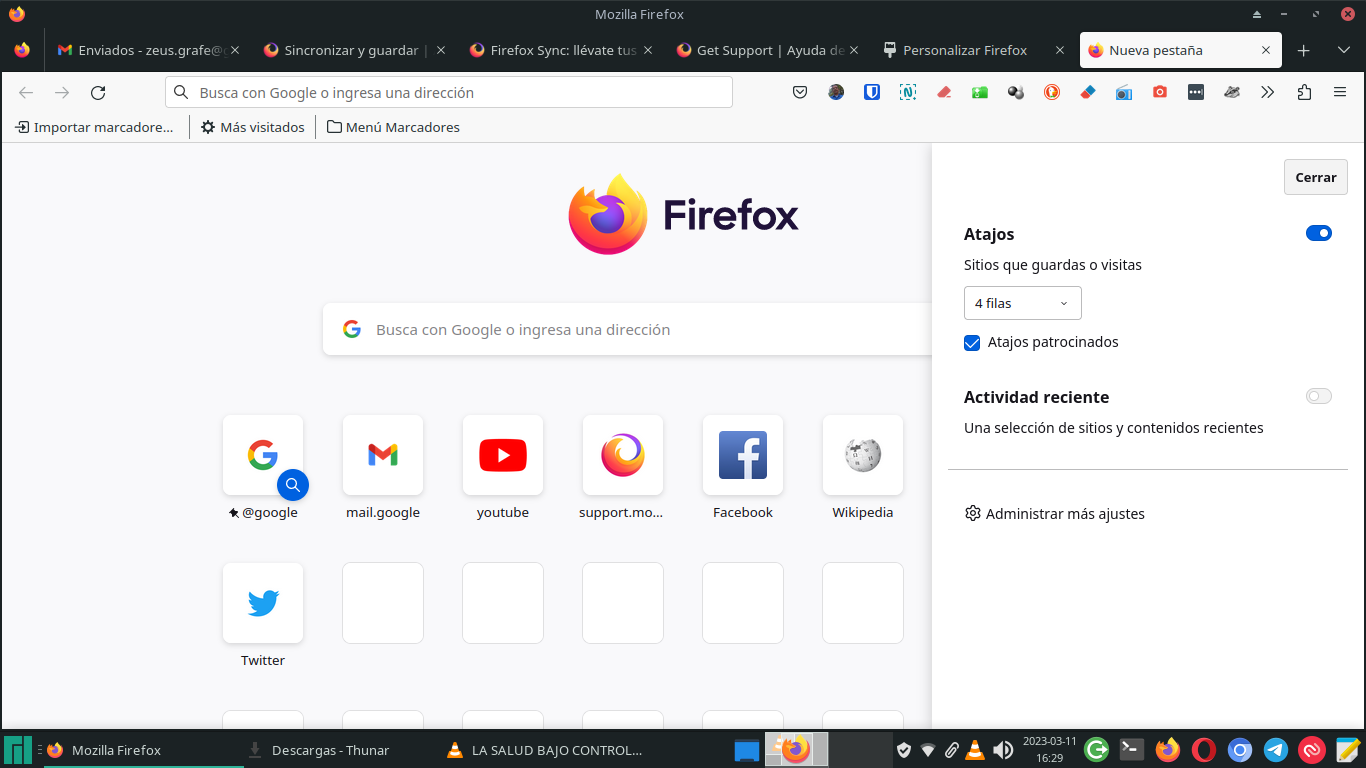The width and height of the screenshot is (1366, 768).
Task: Close the Personalizar Firefox tab
Action: [1060, 50]
